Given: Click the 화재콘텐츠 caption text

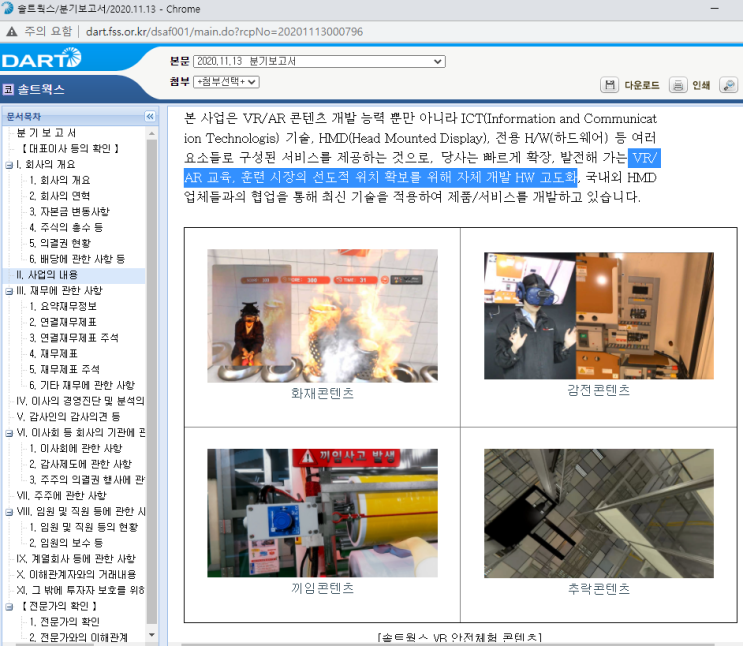Looking at the screenshot, I should (x=323, y=393).
